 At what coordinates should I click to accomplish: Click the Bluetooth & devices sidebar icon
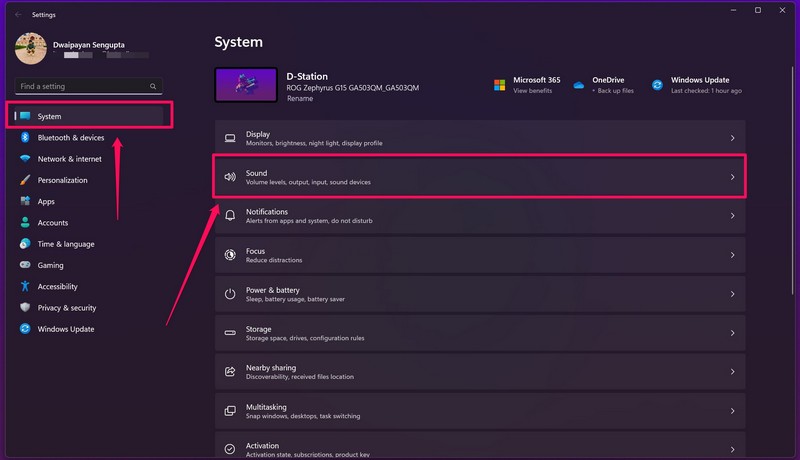point(25,138)
